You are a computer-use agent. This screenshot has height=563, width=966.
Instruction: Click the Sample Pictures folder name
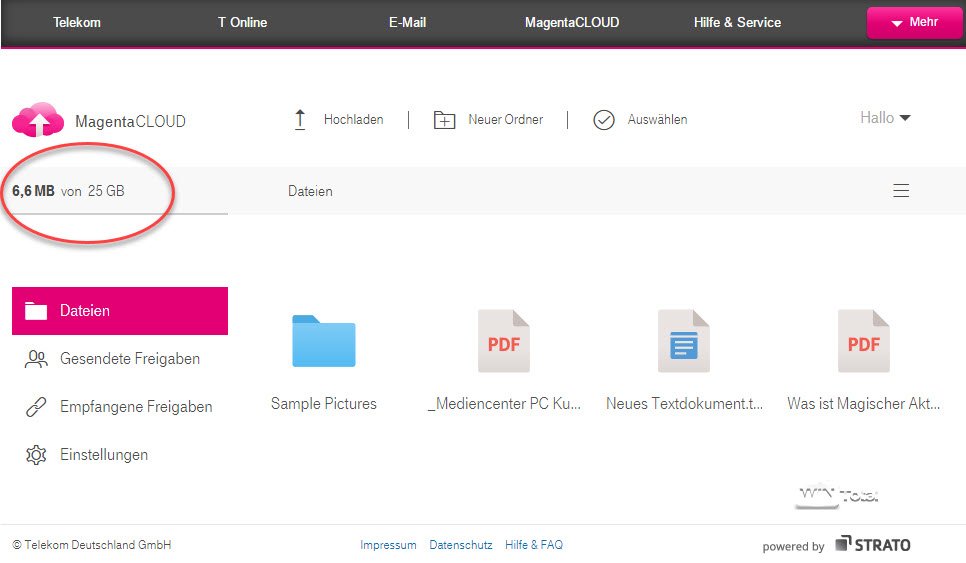(323, 403)
